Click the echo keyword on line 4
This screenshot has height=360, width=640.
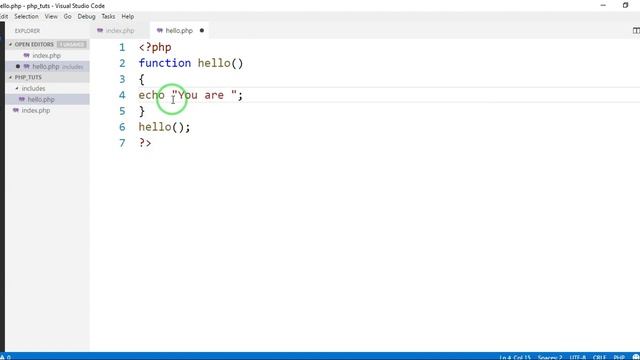coord(151,95)
